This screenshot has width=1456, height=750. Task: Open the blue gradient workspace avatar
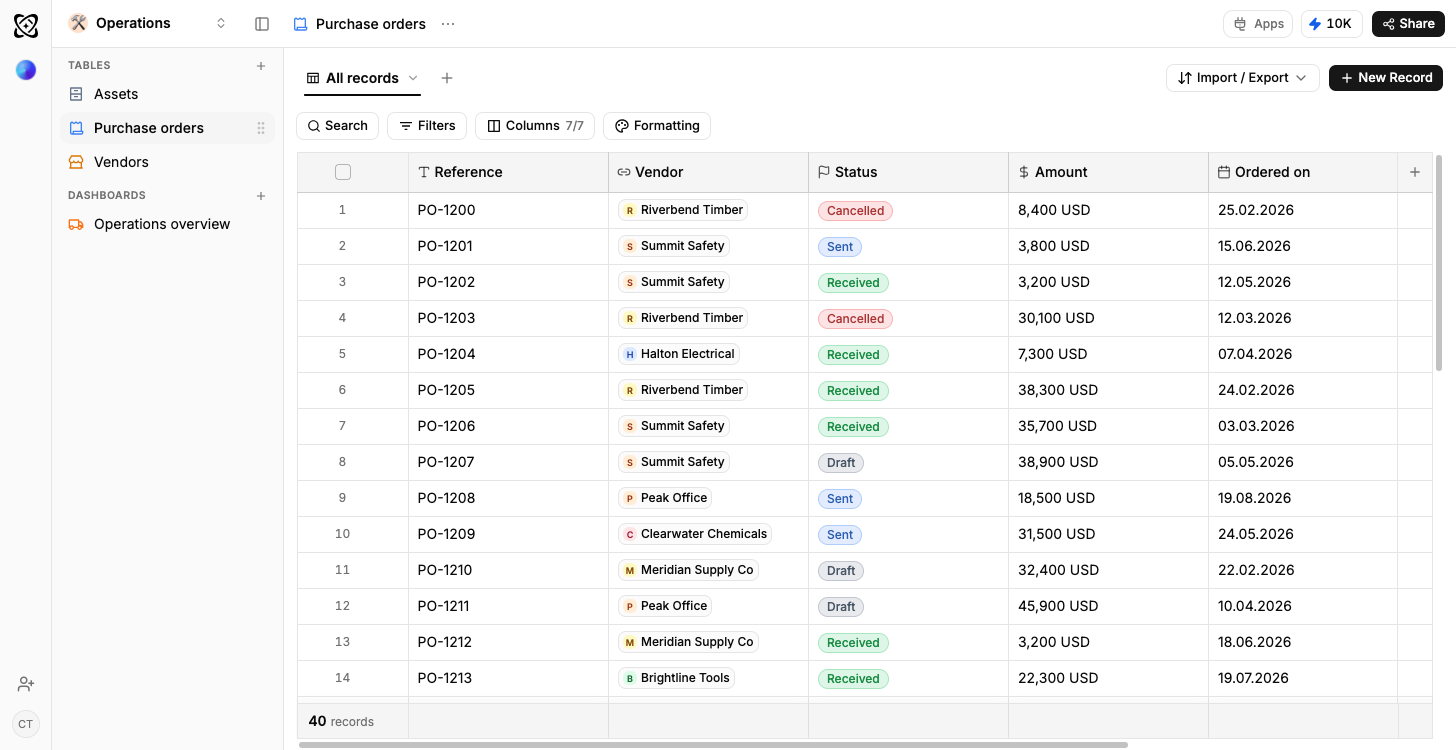click(26, 70)
